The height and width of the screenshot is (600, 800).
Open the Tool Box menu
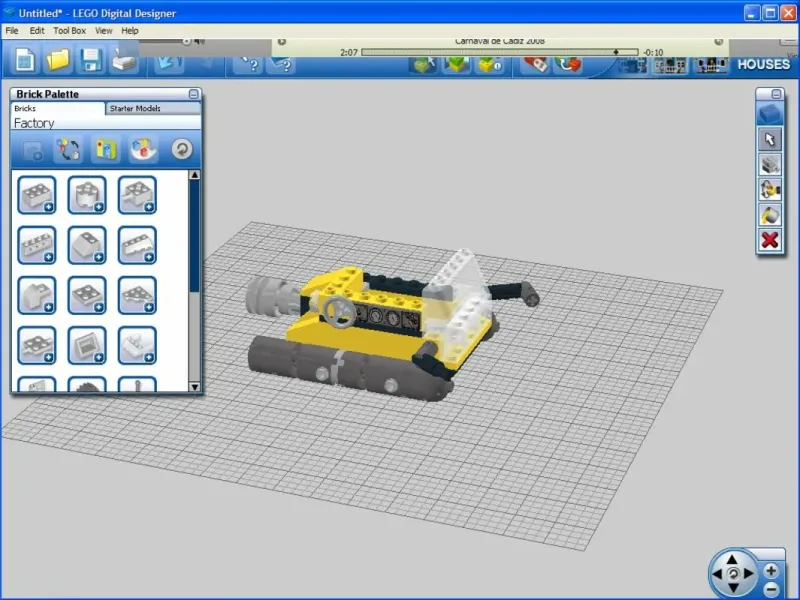pyautogui.click(x=70, y=31)
